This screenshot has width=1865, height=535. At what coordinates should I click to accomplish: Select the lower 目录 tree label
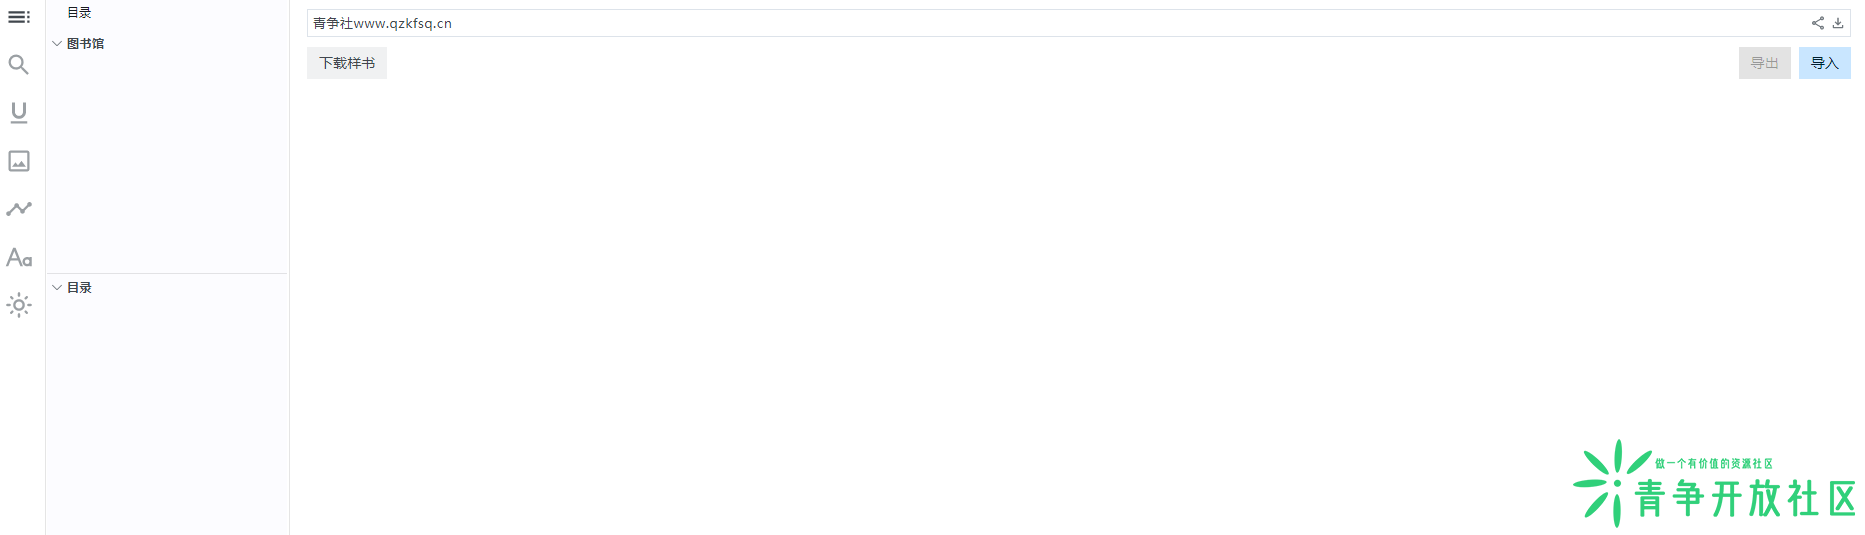pos(79,288)
